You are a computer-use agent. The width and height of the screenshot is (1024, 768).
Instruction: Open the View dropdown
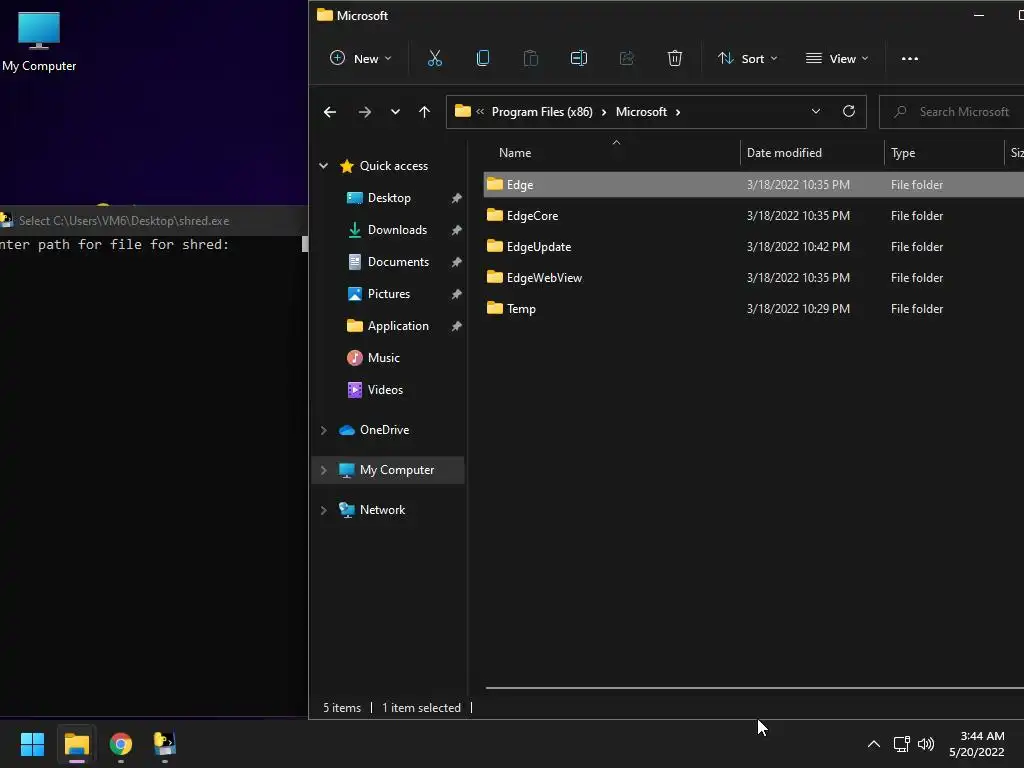[837, 59]
